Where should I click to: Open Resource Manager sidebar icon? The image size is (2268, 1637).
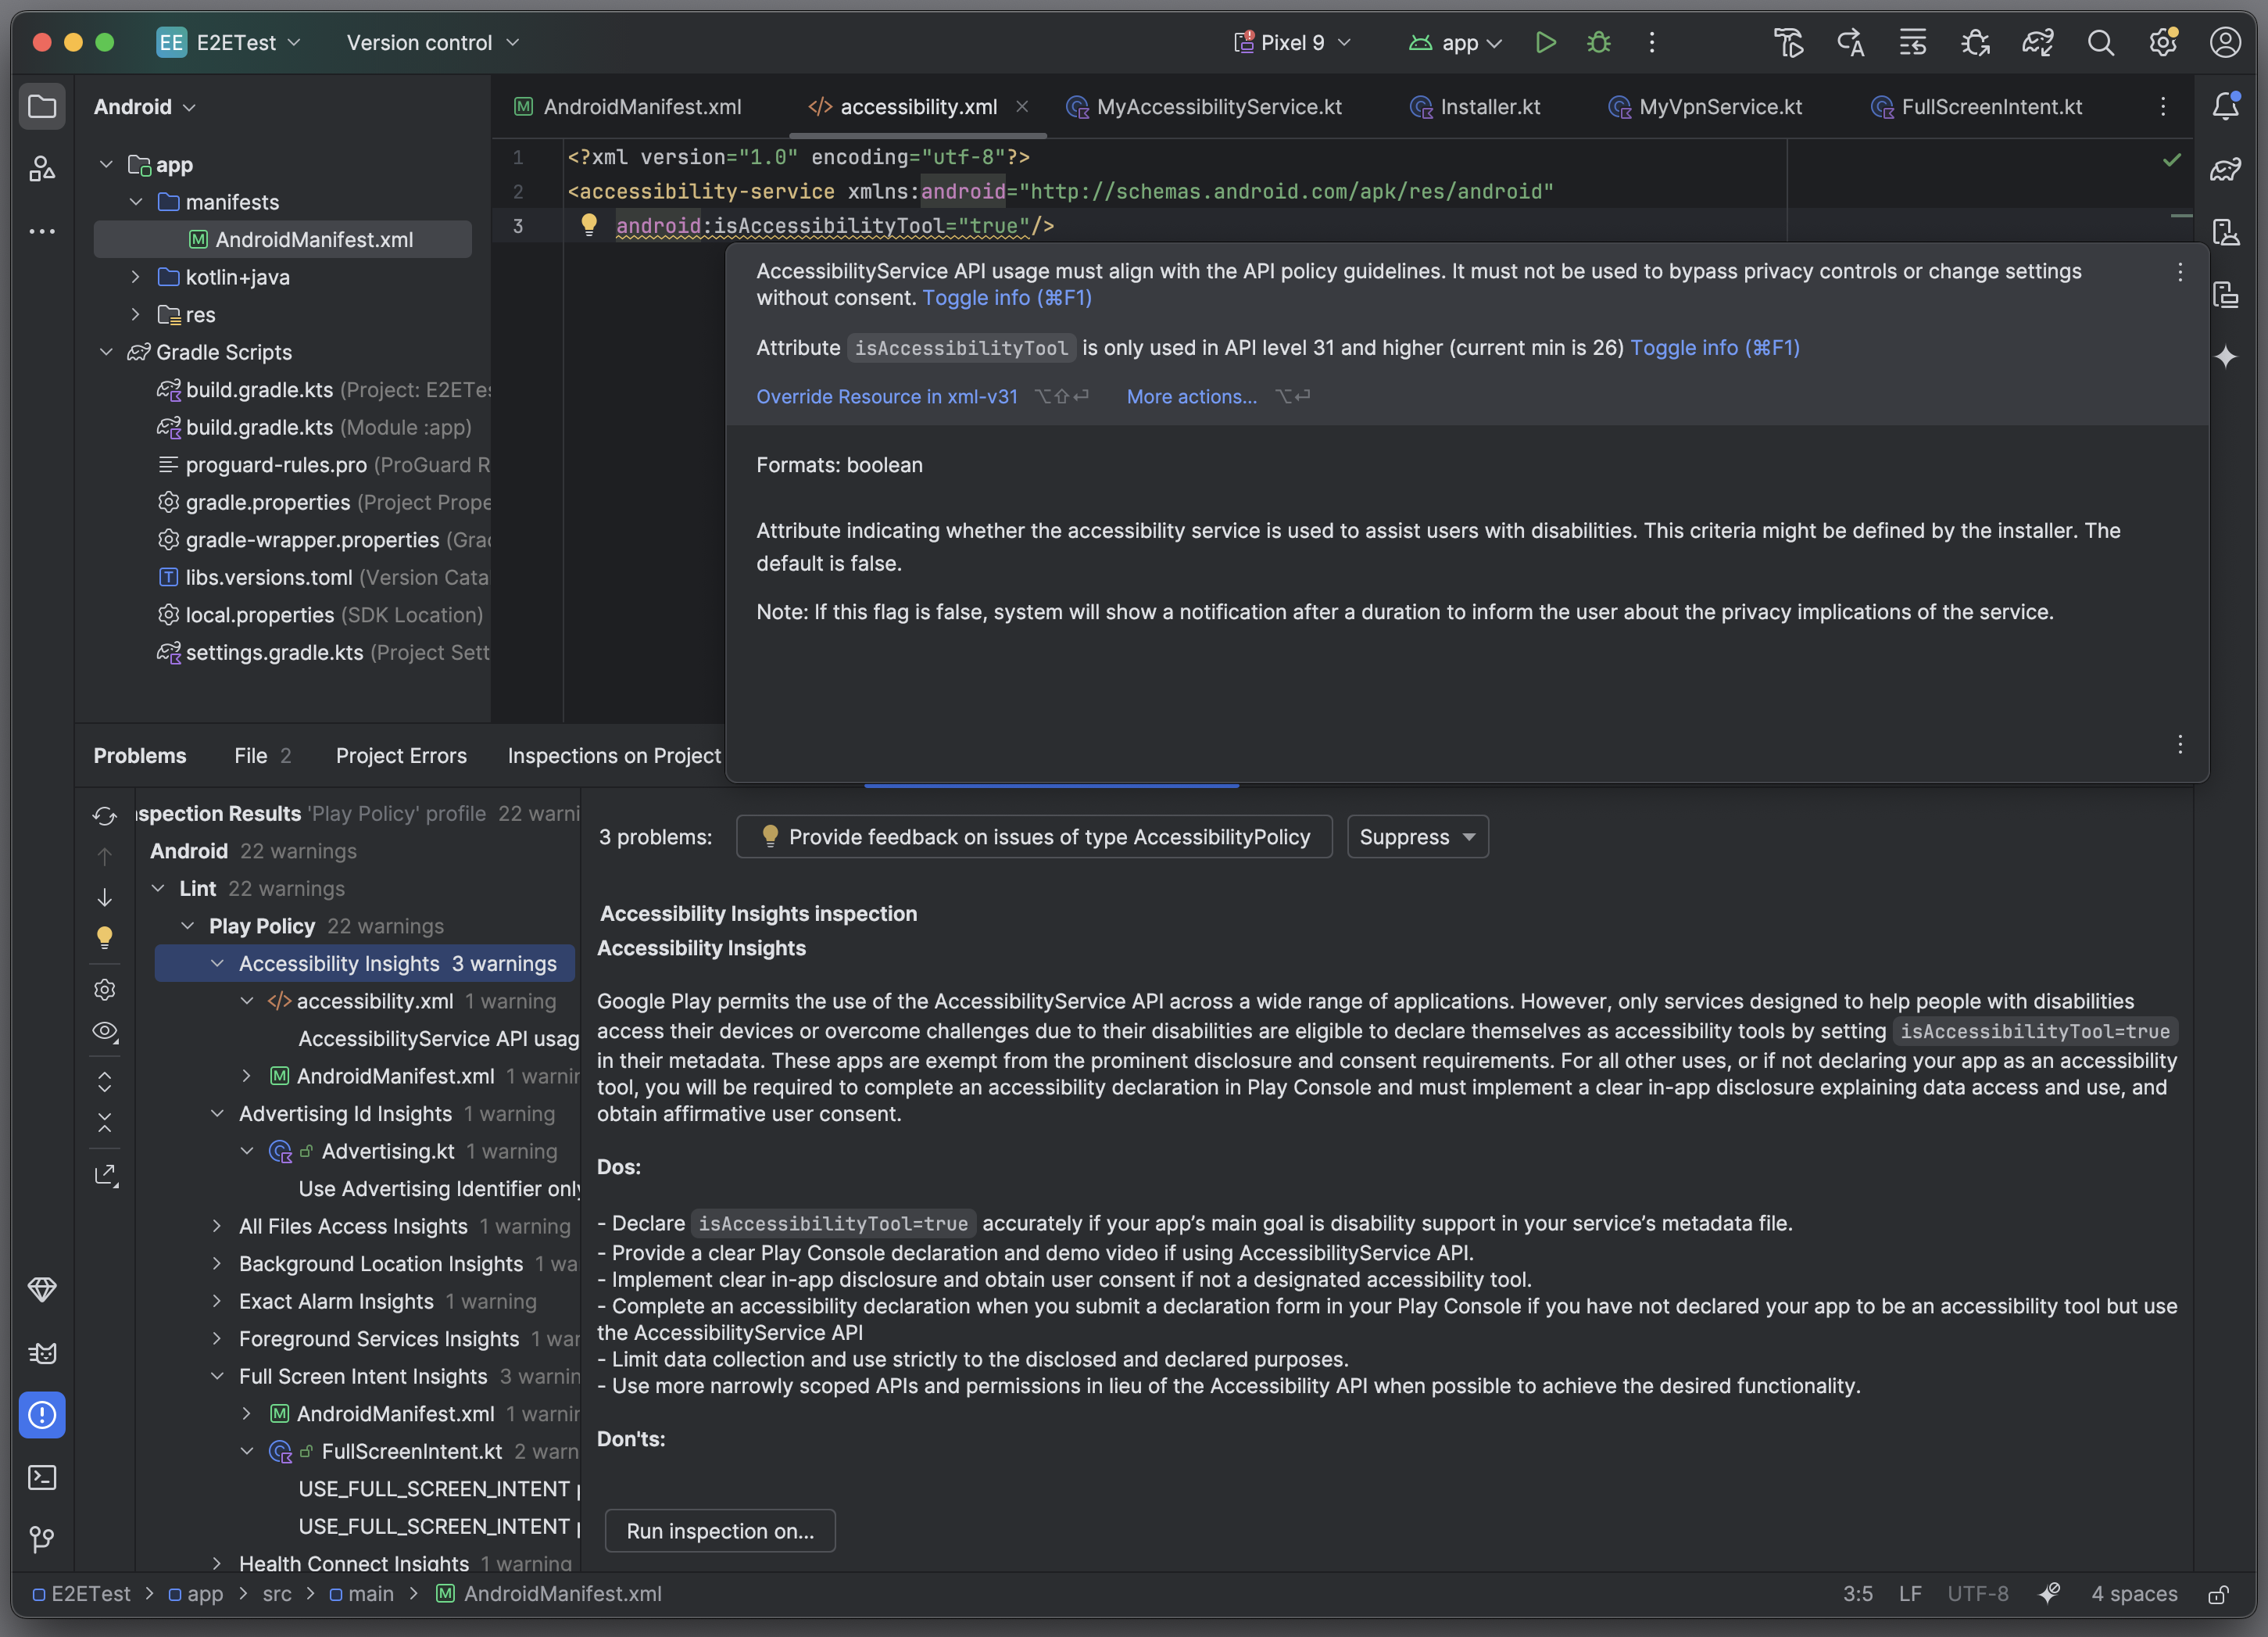(42, 168)
